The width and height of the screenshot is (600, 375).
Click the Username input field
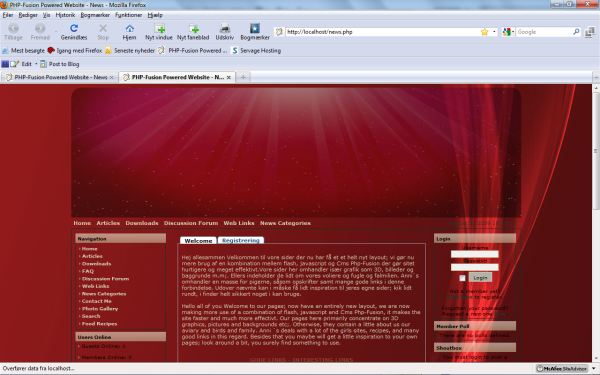(474, 254)
